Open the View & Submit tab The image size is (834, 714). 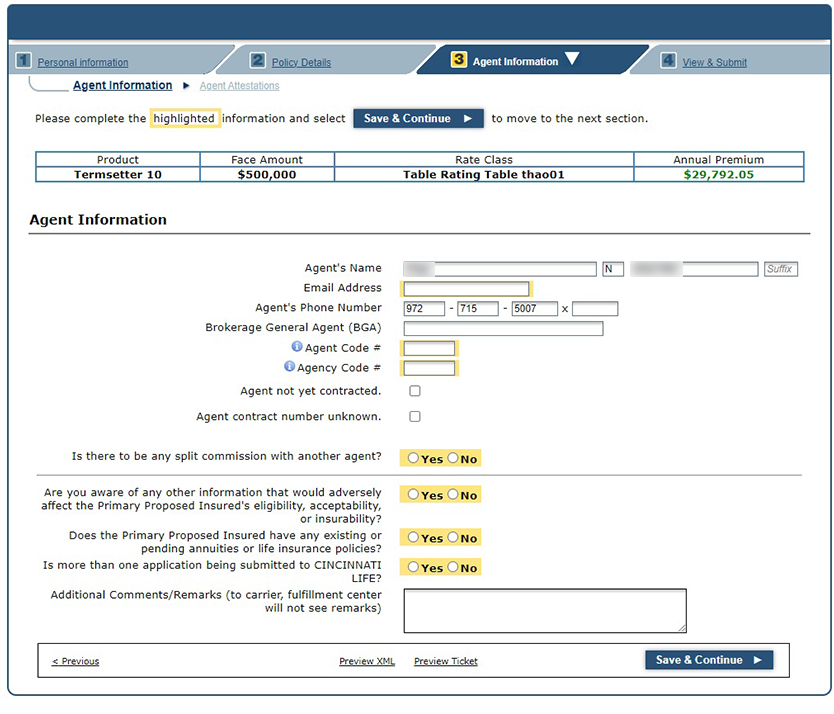click(714, 62)
